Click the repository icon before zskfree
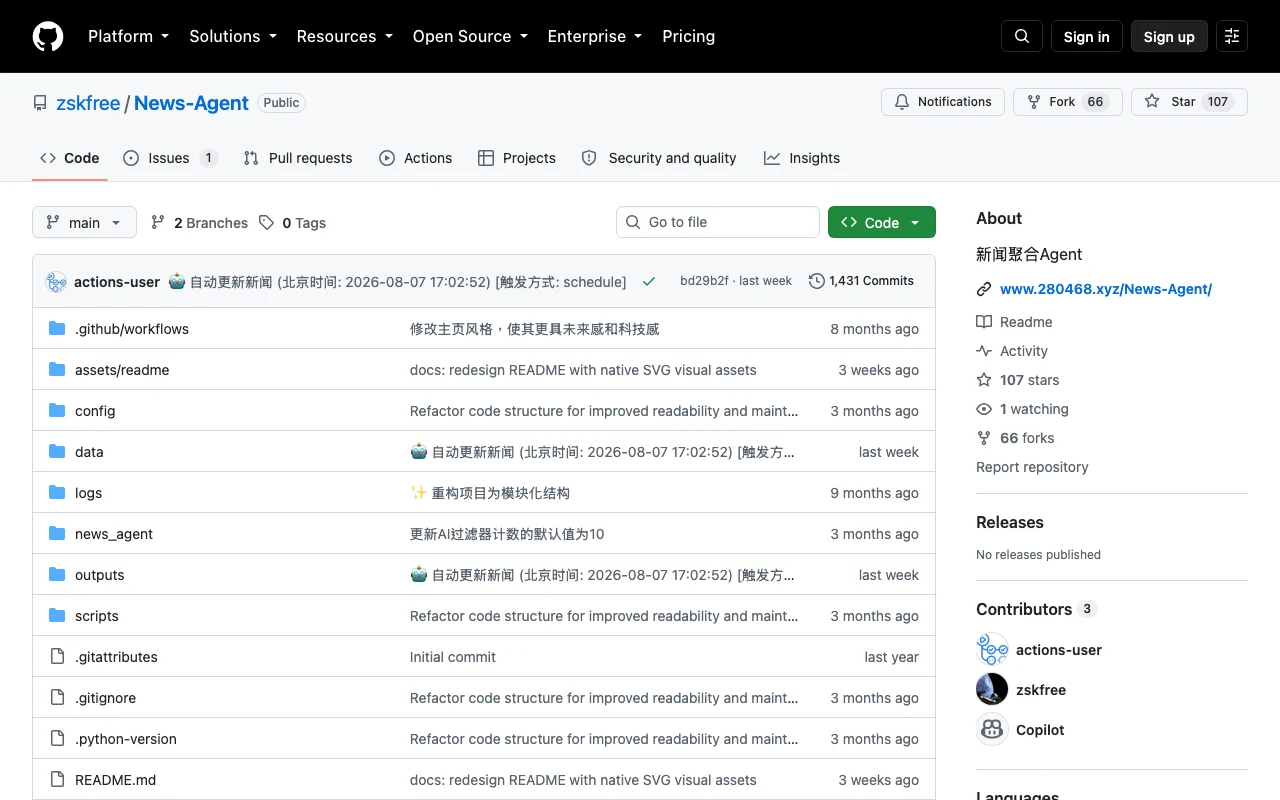Viewport: 1280px width, 800px height. pyautogui.click(x=40, y=103)
